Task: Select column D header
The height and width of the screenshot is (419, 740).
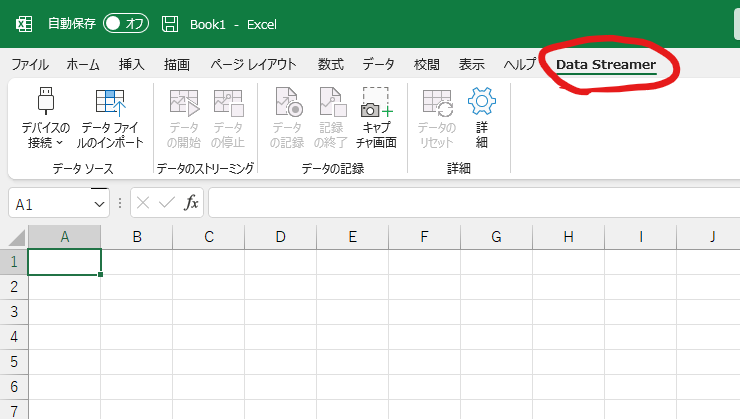Action: [280, 237]
